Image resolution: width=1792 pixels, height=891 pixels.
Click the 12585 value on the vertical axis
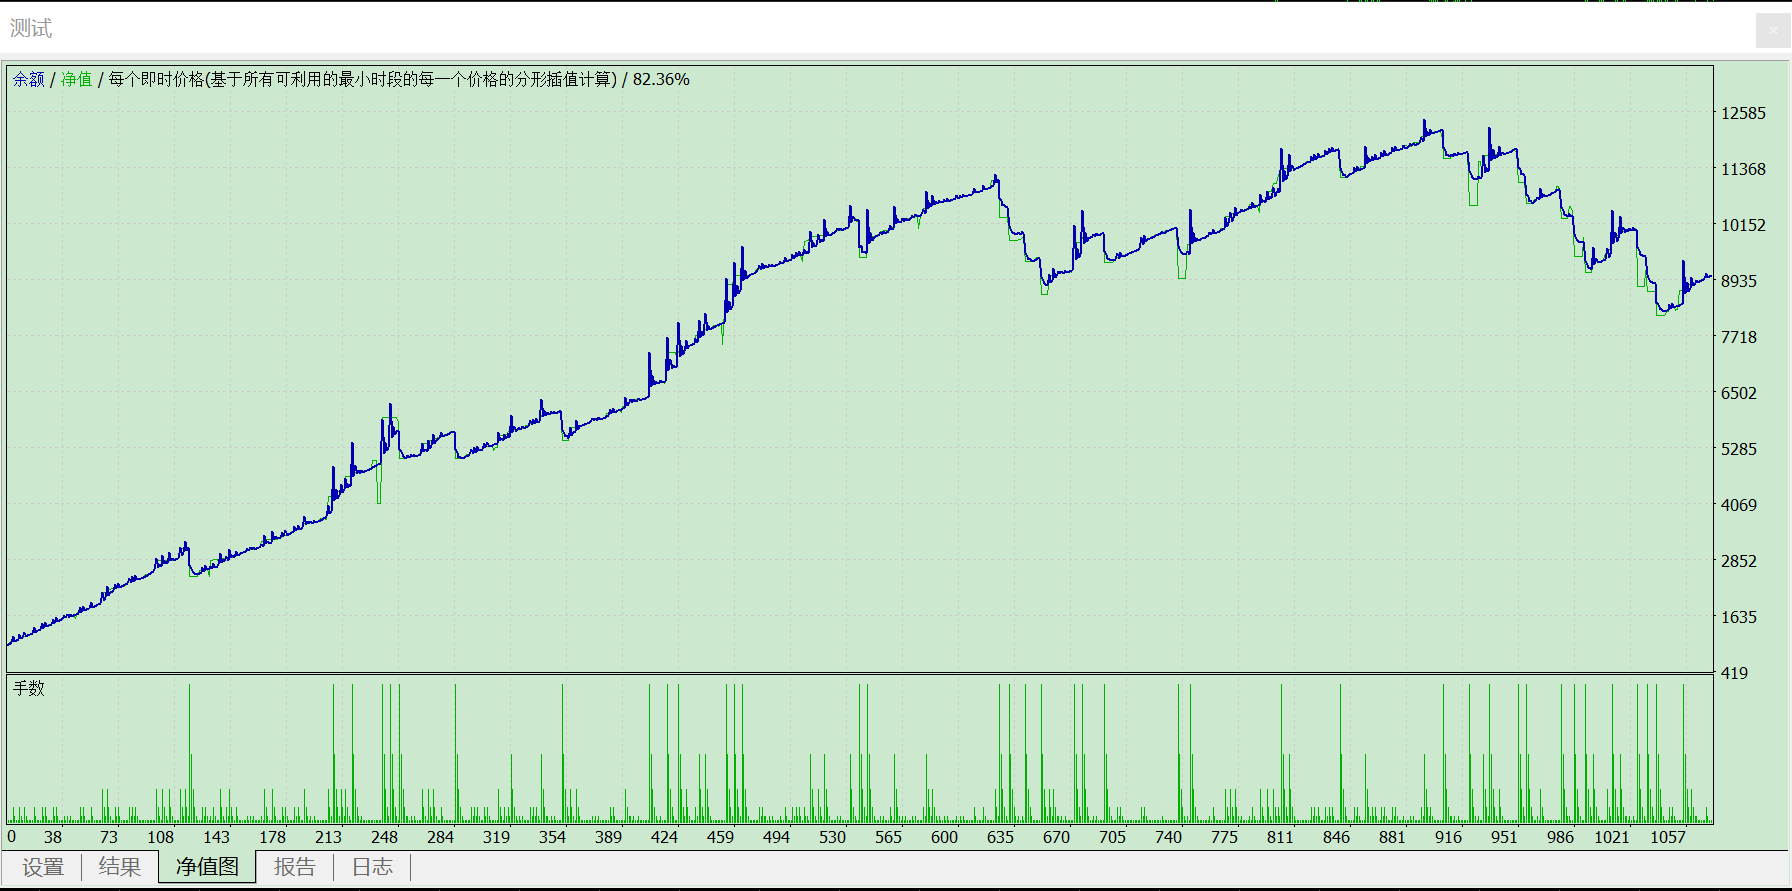tap(1743, 113)
